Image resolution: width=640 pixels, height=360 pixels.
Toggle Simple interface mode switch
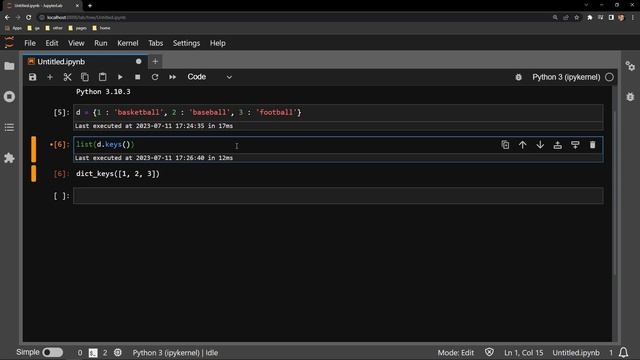click(53, 352)
